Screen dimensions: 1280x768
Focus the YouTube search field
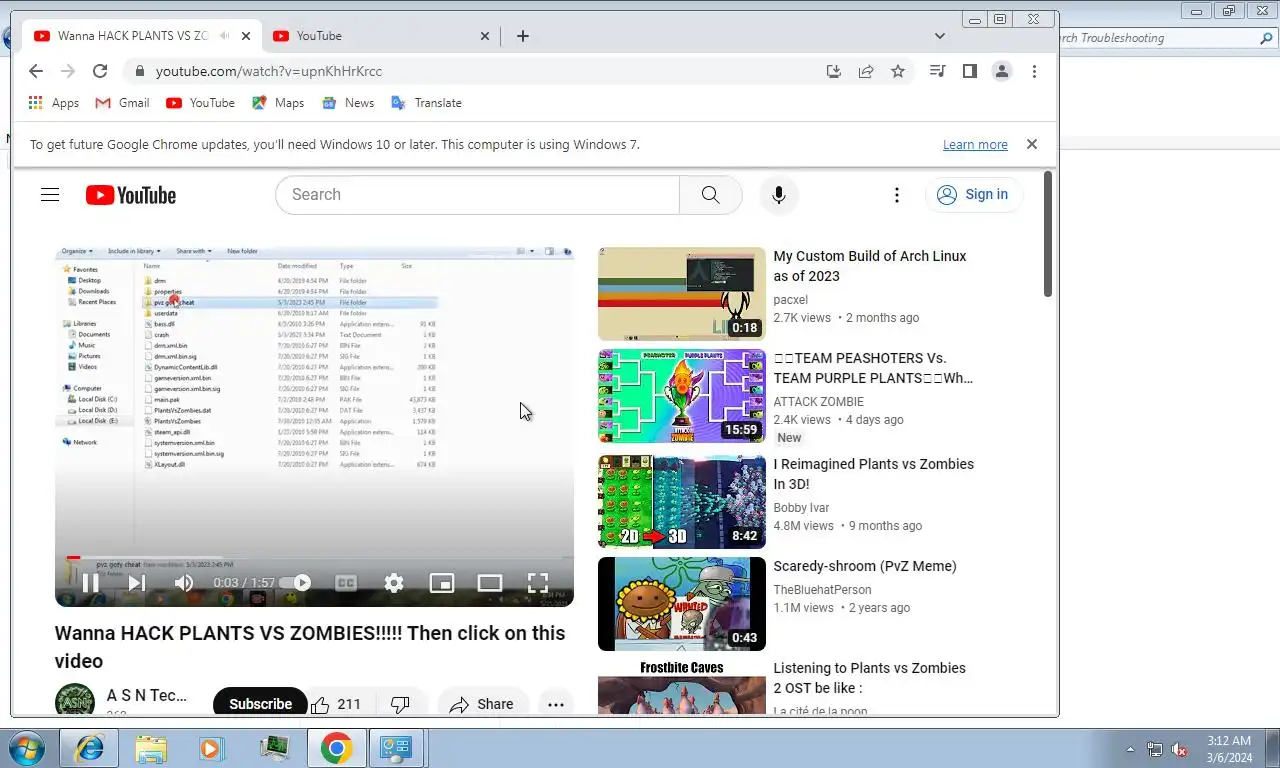tap(477, 195)
